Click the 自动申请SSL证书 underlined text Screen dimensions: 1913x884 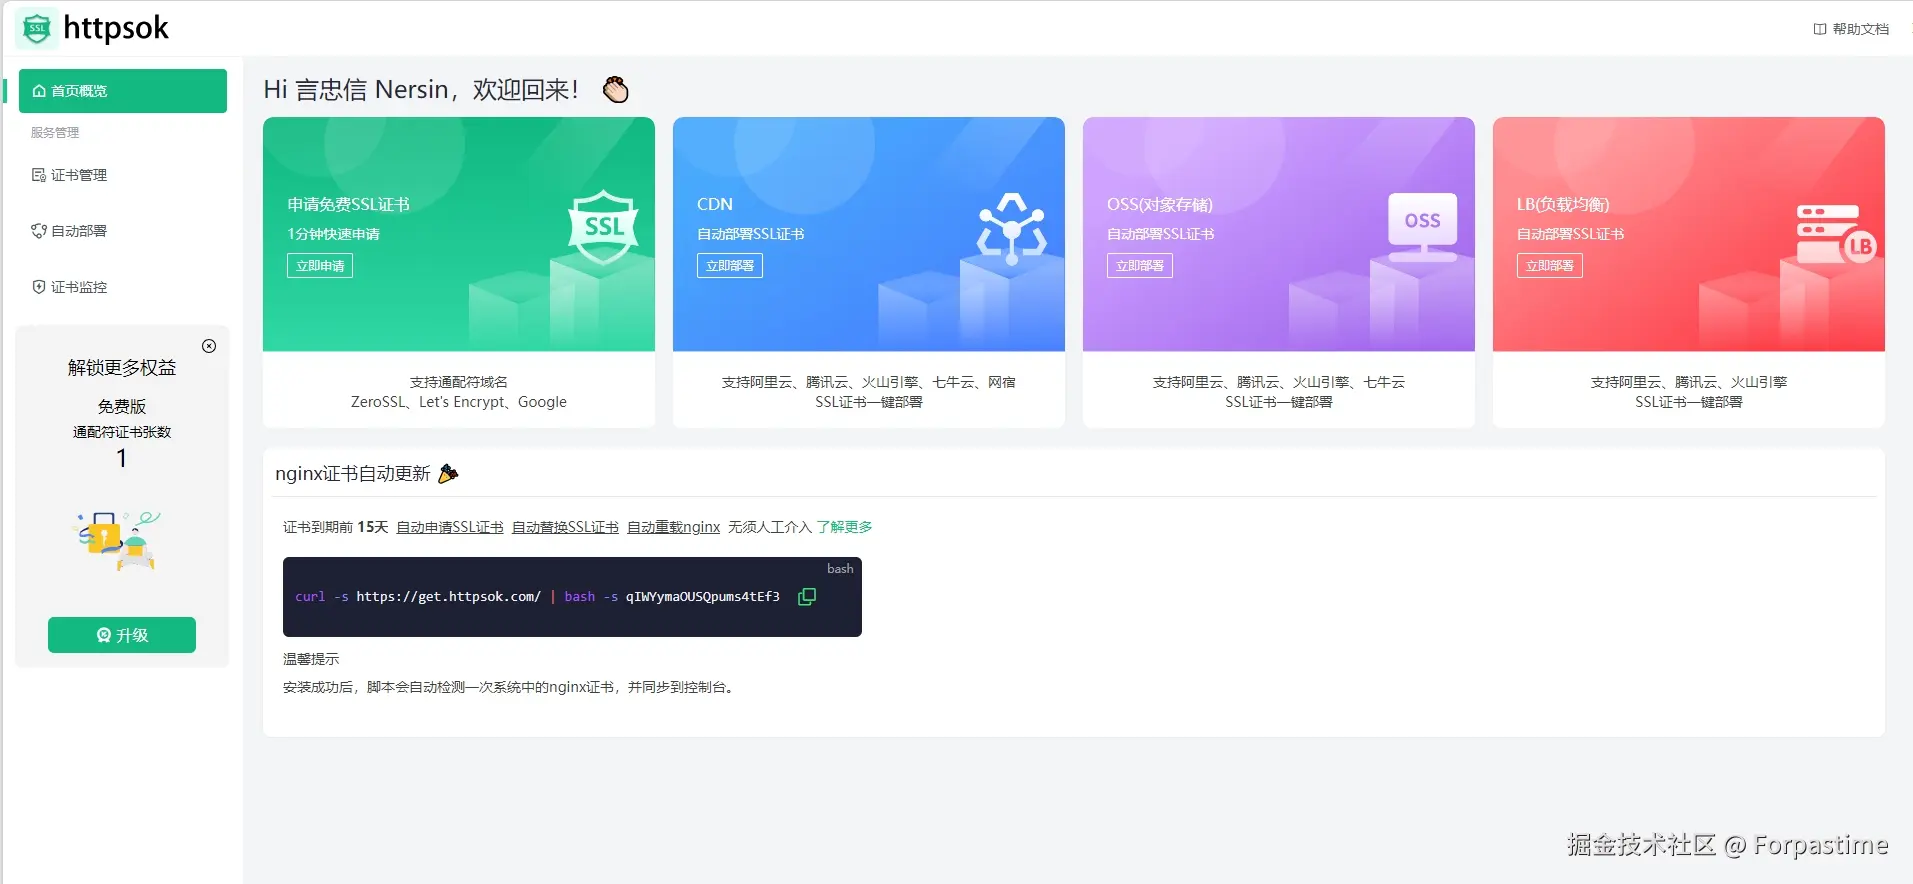450,527
